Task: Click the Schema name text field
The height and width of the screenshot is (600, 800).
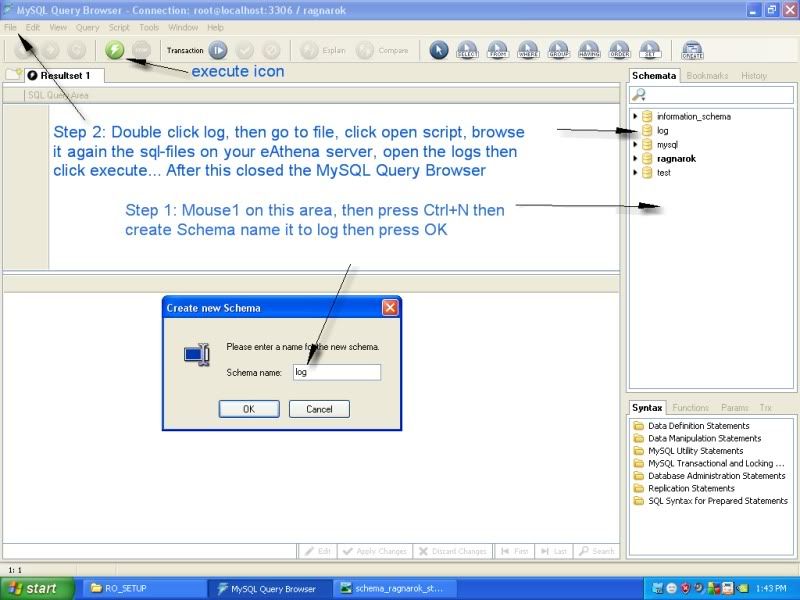Action: click(x=337, y=372)
